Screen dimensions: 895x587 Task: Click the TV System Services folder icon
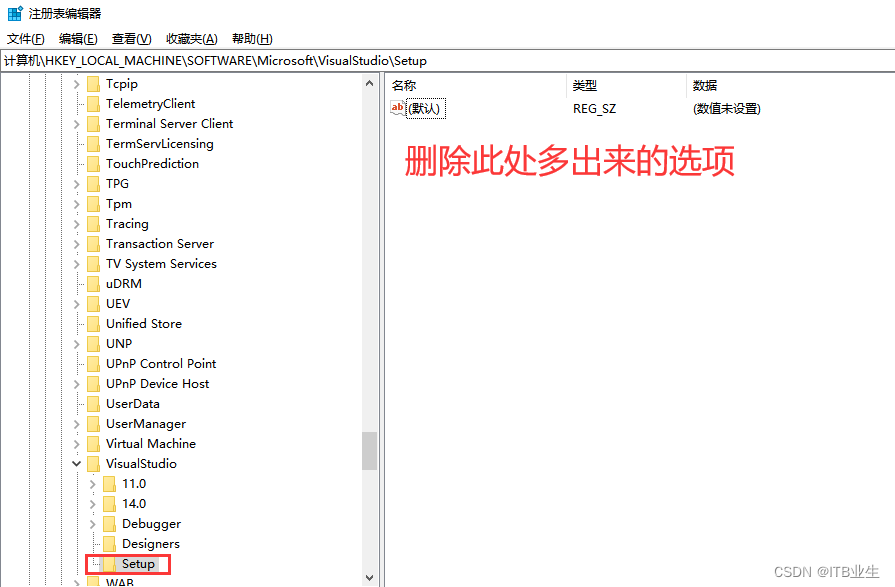(93, 264)
